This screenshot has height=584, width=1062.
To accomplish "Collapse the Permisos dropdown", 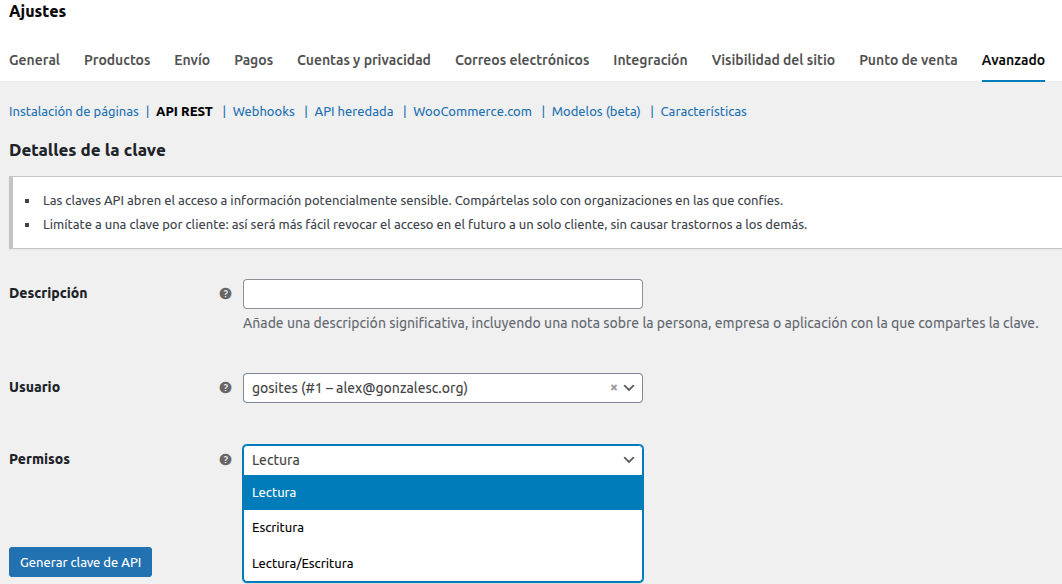I will click(629, 460).
